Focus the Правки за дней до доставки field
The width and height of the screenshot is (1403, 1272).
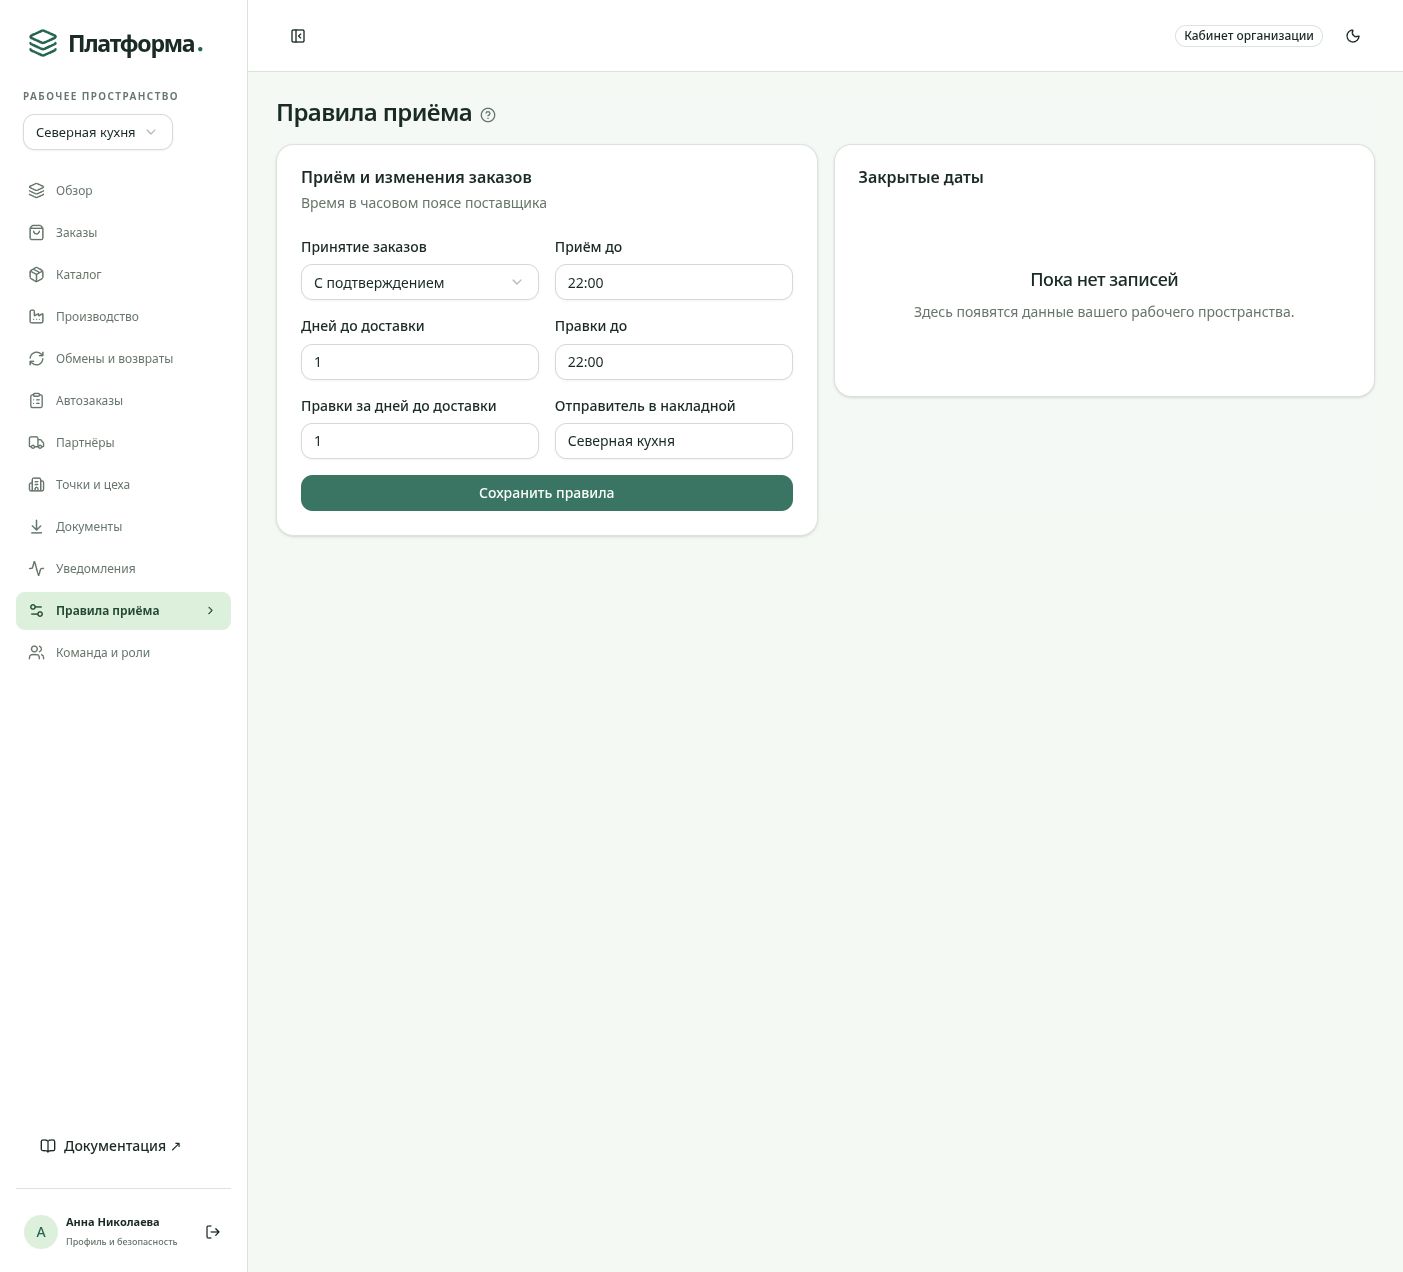(x=420, y=441)
